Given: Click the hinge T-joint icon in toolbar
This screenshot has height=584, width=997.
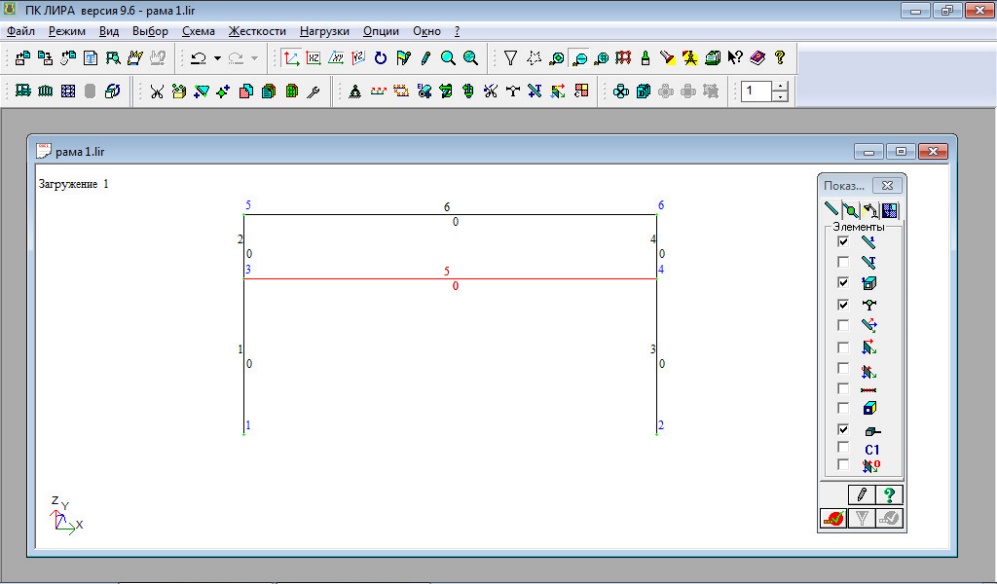Looking at the screenshot, I should pyautogui.click(x=512, y=92).
